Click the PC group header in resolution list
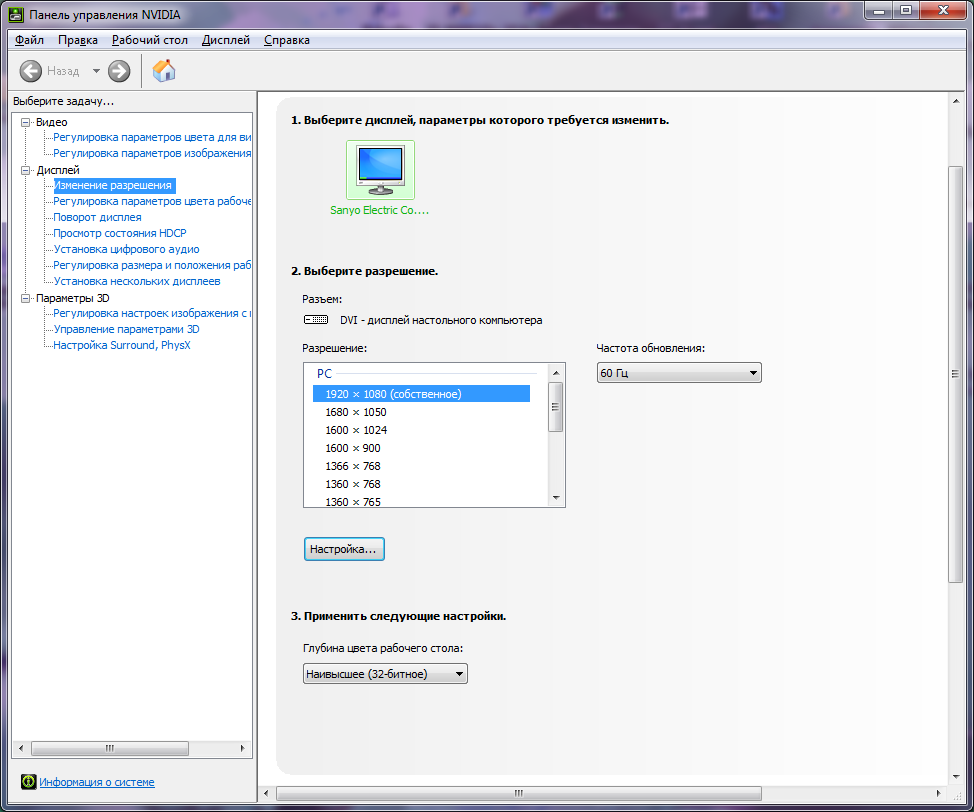The height and width of the screenshot is (812, 974). [x=324, y=373]
